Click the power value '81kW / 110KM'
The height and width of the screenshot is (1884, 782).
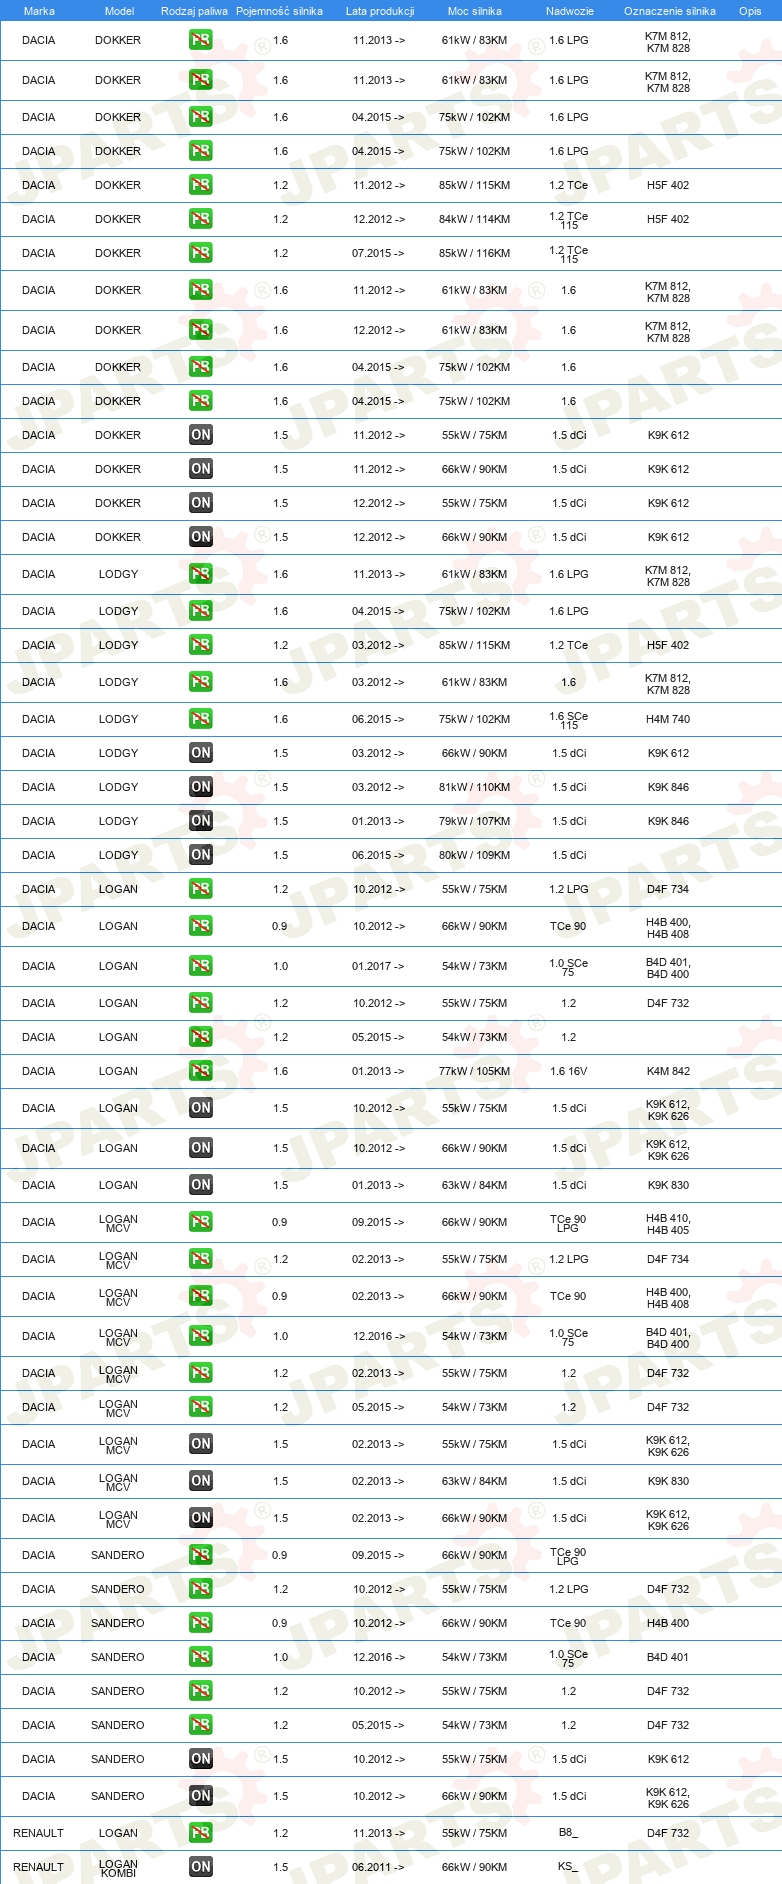pos(474,787)
